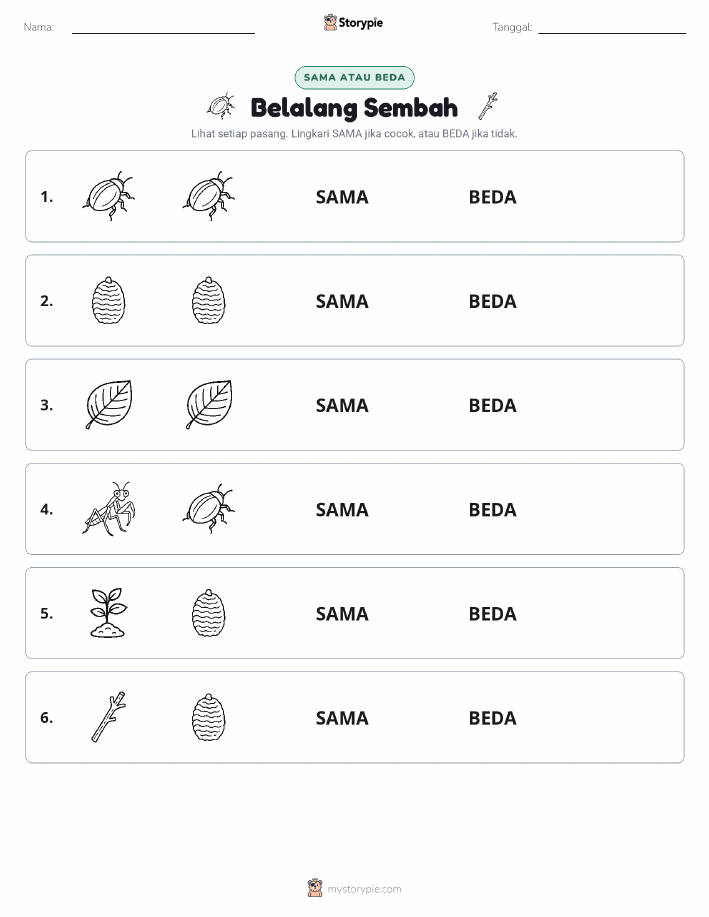Screen dimensions: 709x917
Task: Click the first leaf picture in row 3
Action: click(x=109, y=405)
